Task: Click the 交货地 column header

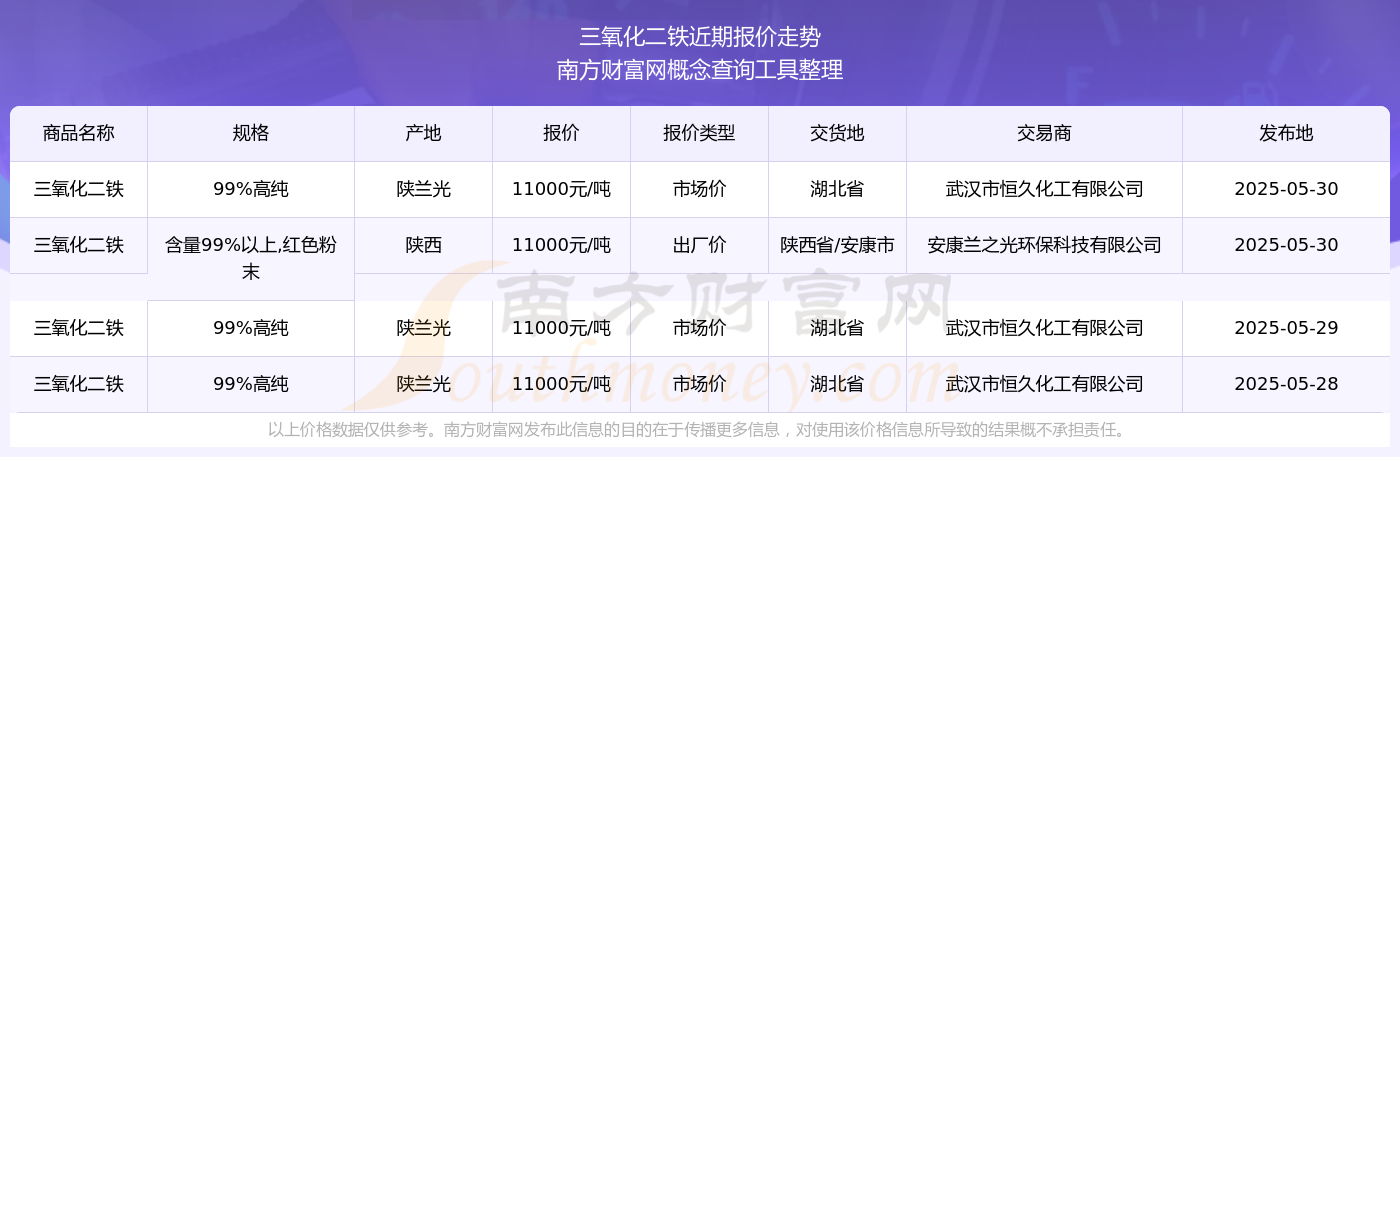Action: point(838,133)
